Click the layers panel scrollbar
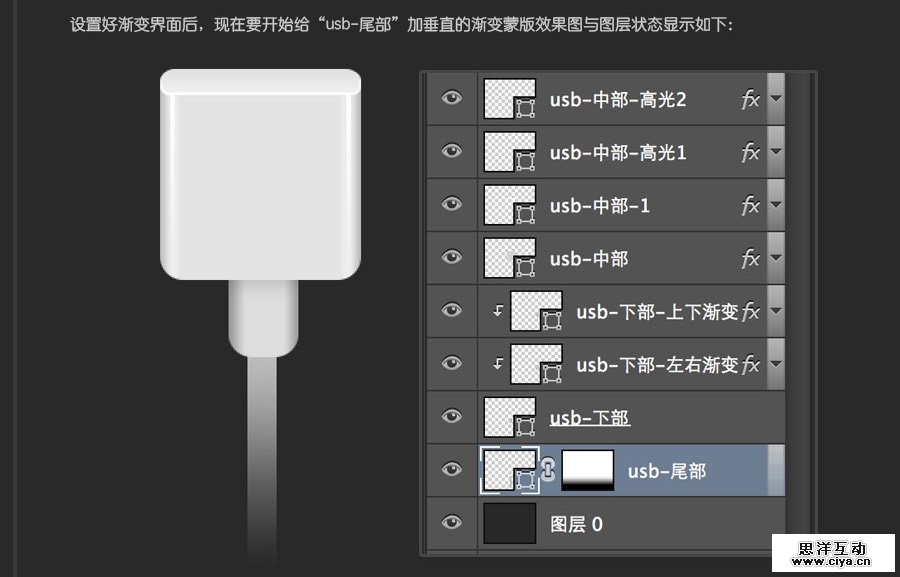900x577 pixels. click(x=795, y=300)
